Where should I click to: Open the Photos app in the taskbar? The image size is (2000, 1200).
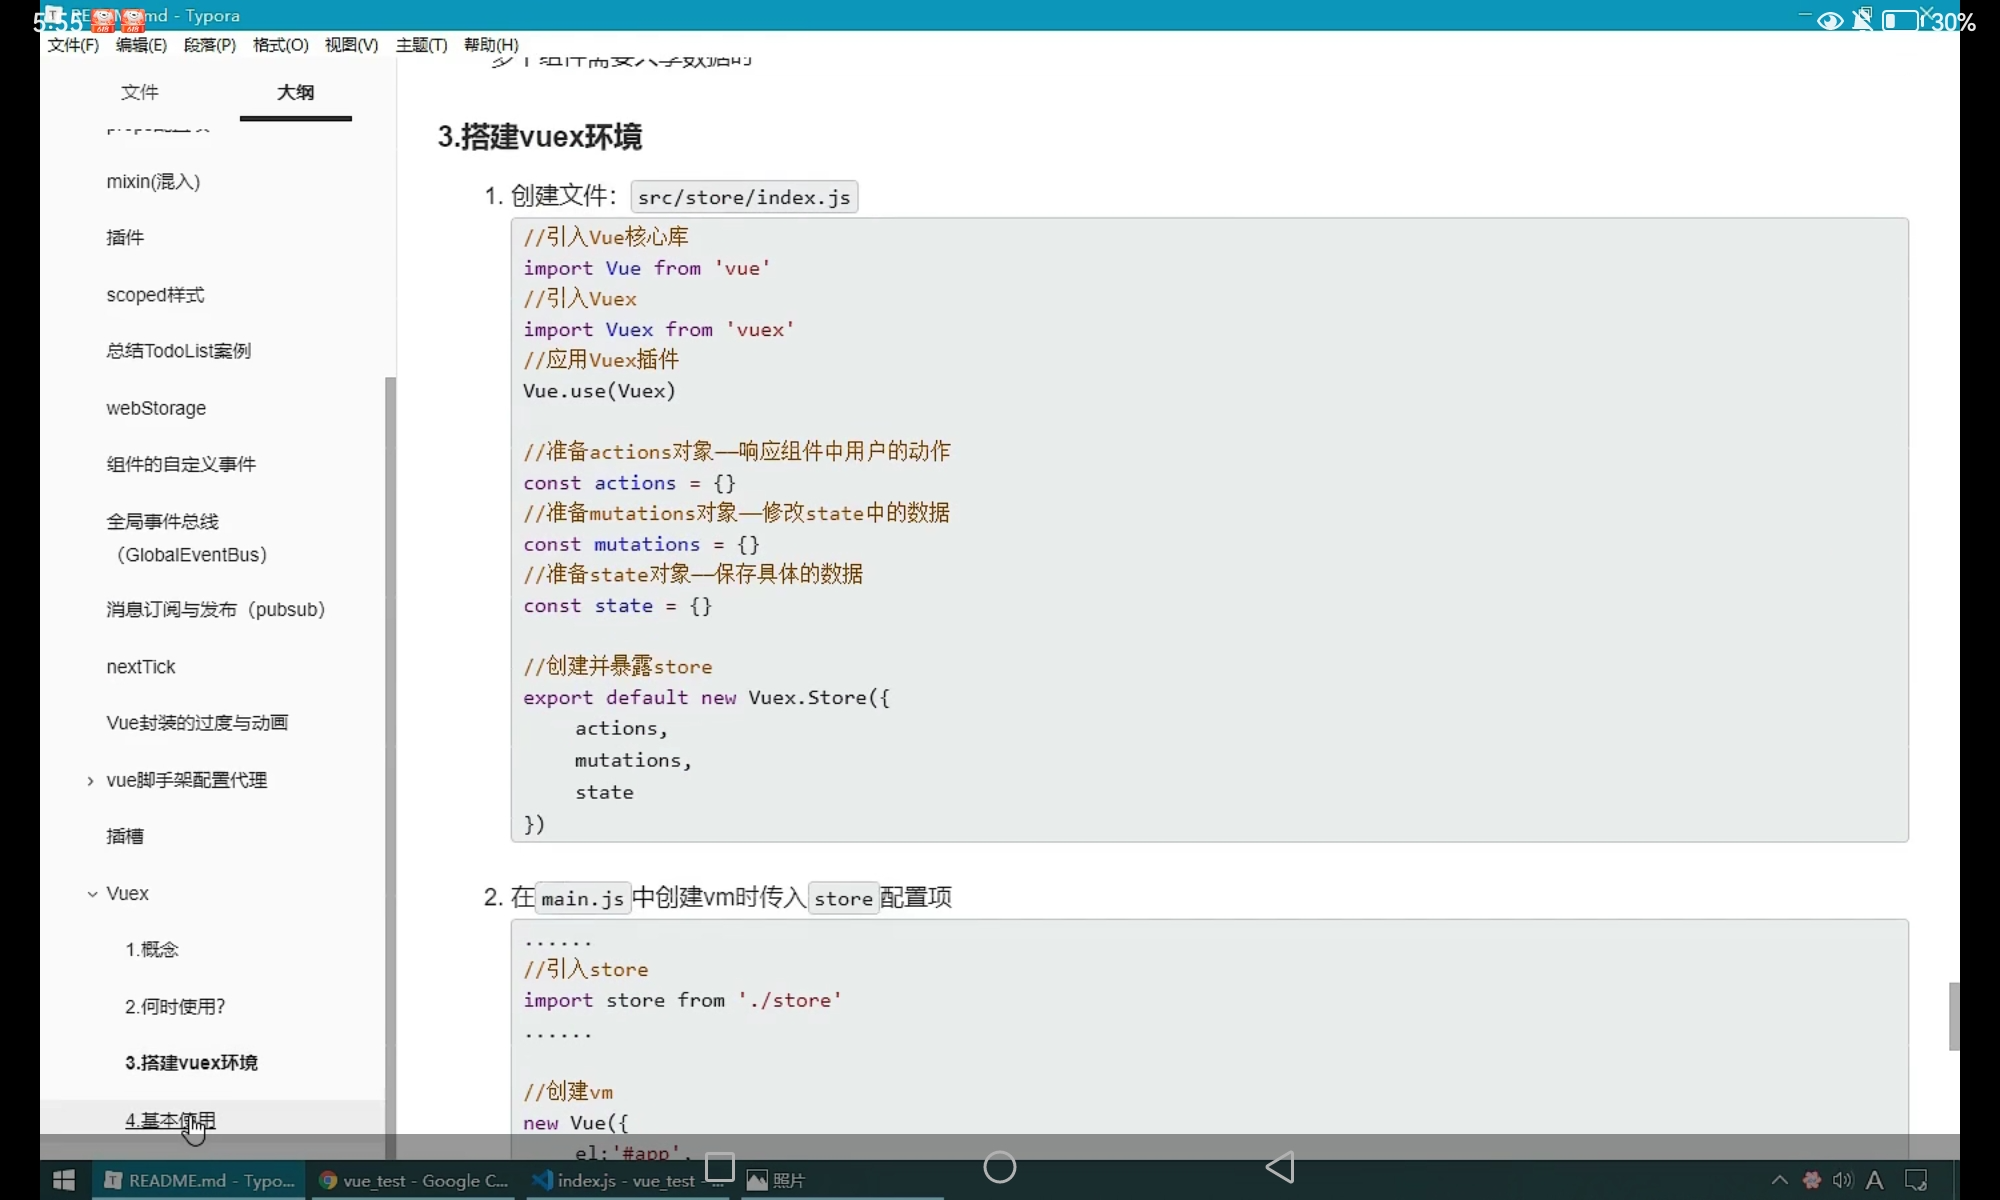click(x=776, y=1180)
